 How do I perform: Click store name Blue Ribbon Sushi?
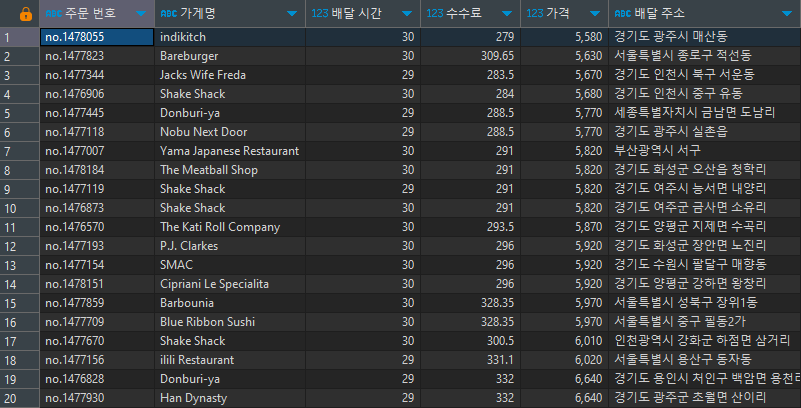tap(207, 322)
